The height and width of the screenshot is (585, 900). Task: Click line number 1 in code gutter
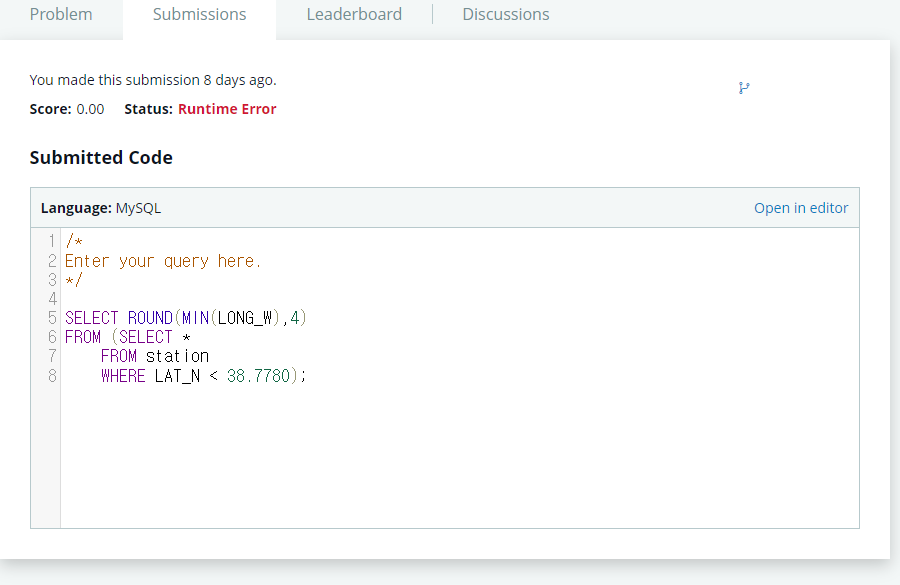click(x=52, y=241)
